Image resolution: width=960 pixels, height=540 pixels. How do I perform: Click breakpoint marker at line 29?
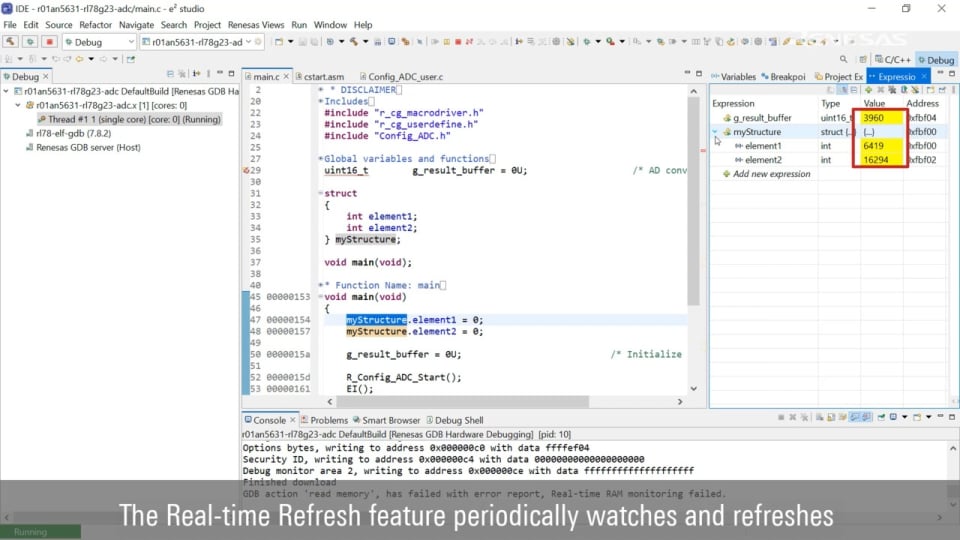[x=246, y=170]
